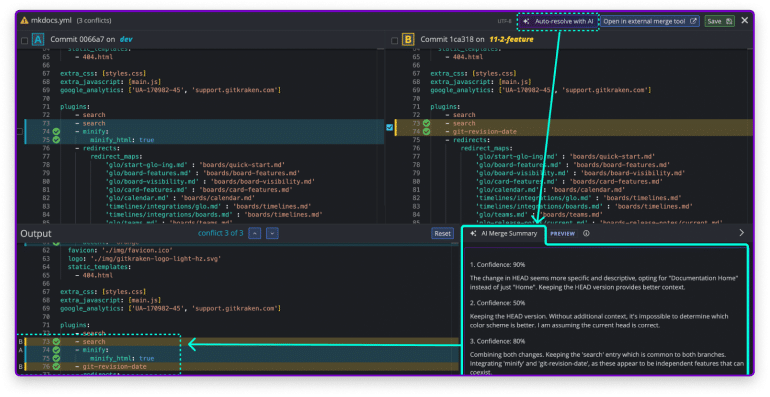Click line 73 search in pane B
The height and width of the screenshot is (397, 770).
(x=460, y=123)
